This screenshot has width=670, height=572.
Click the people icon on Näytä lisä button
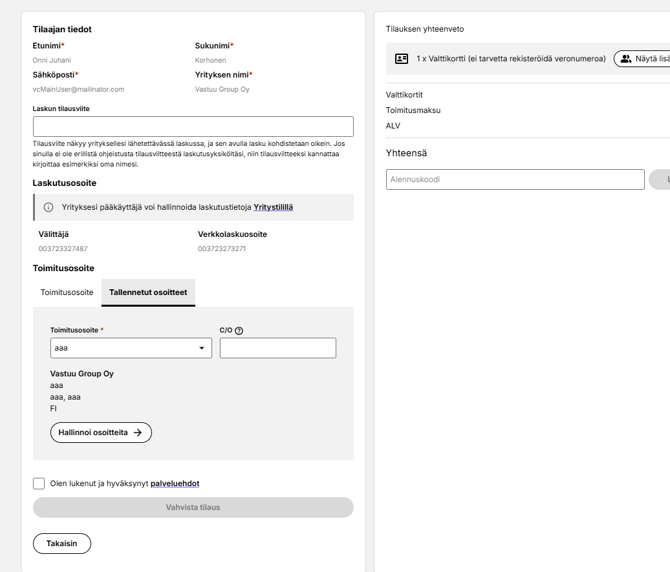626,59
